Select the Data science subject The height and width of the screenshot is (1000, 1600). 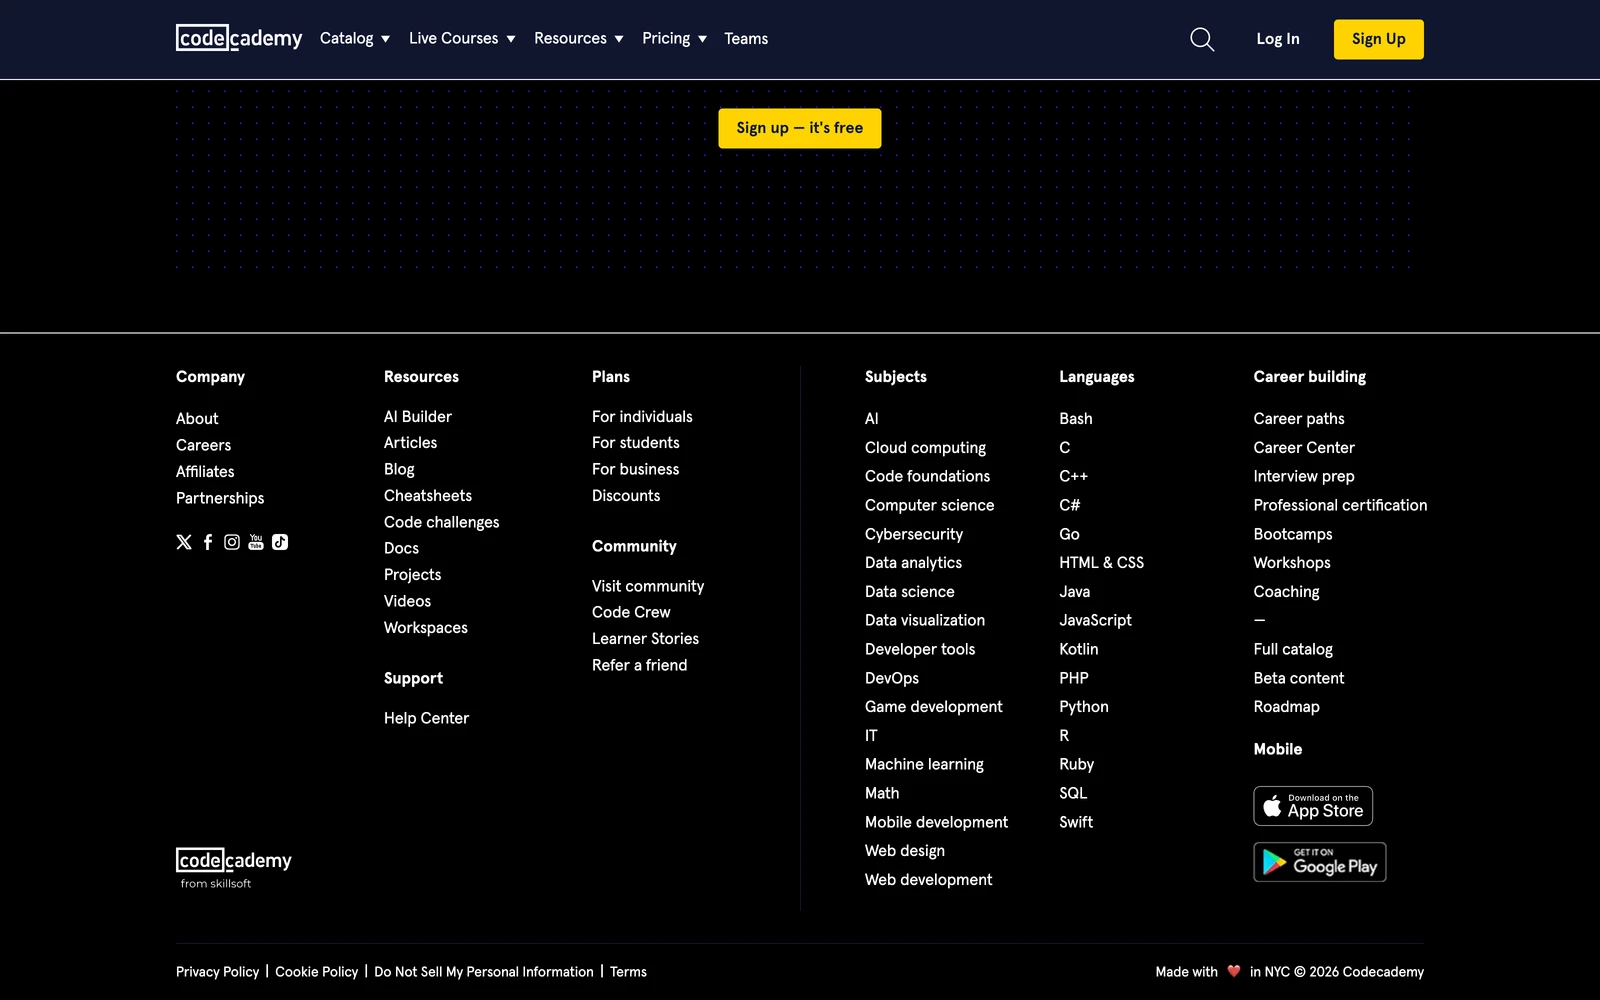909,592
